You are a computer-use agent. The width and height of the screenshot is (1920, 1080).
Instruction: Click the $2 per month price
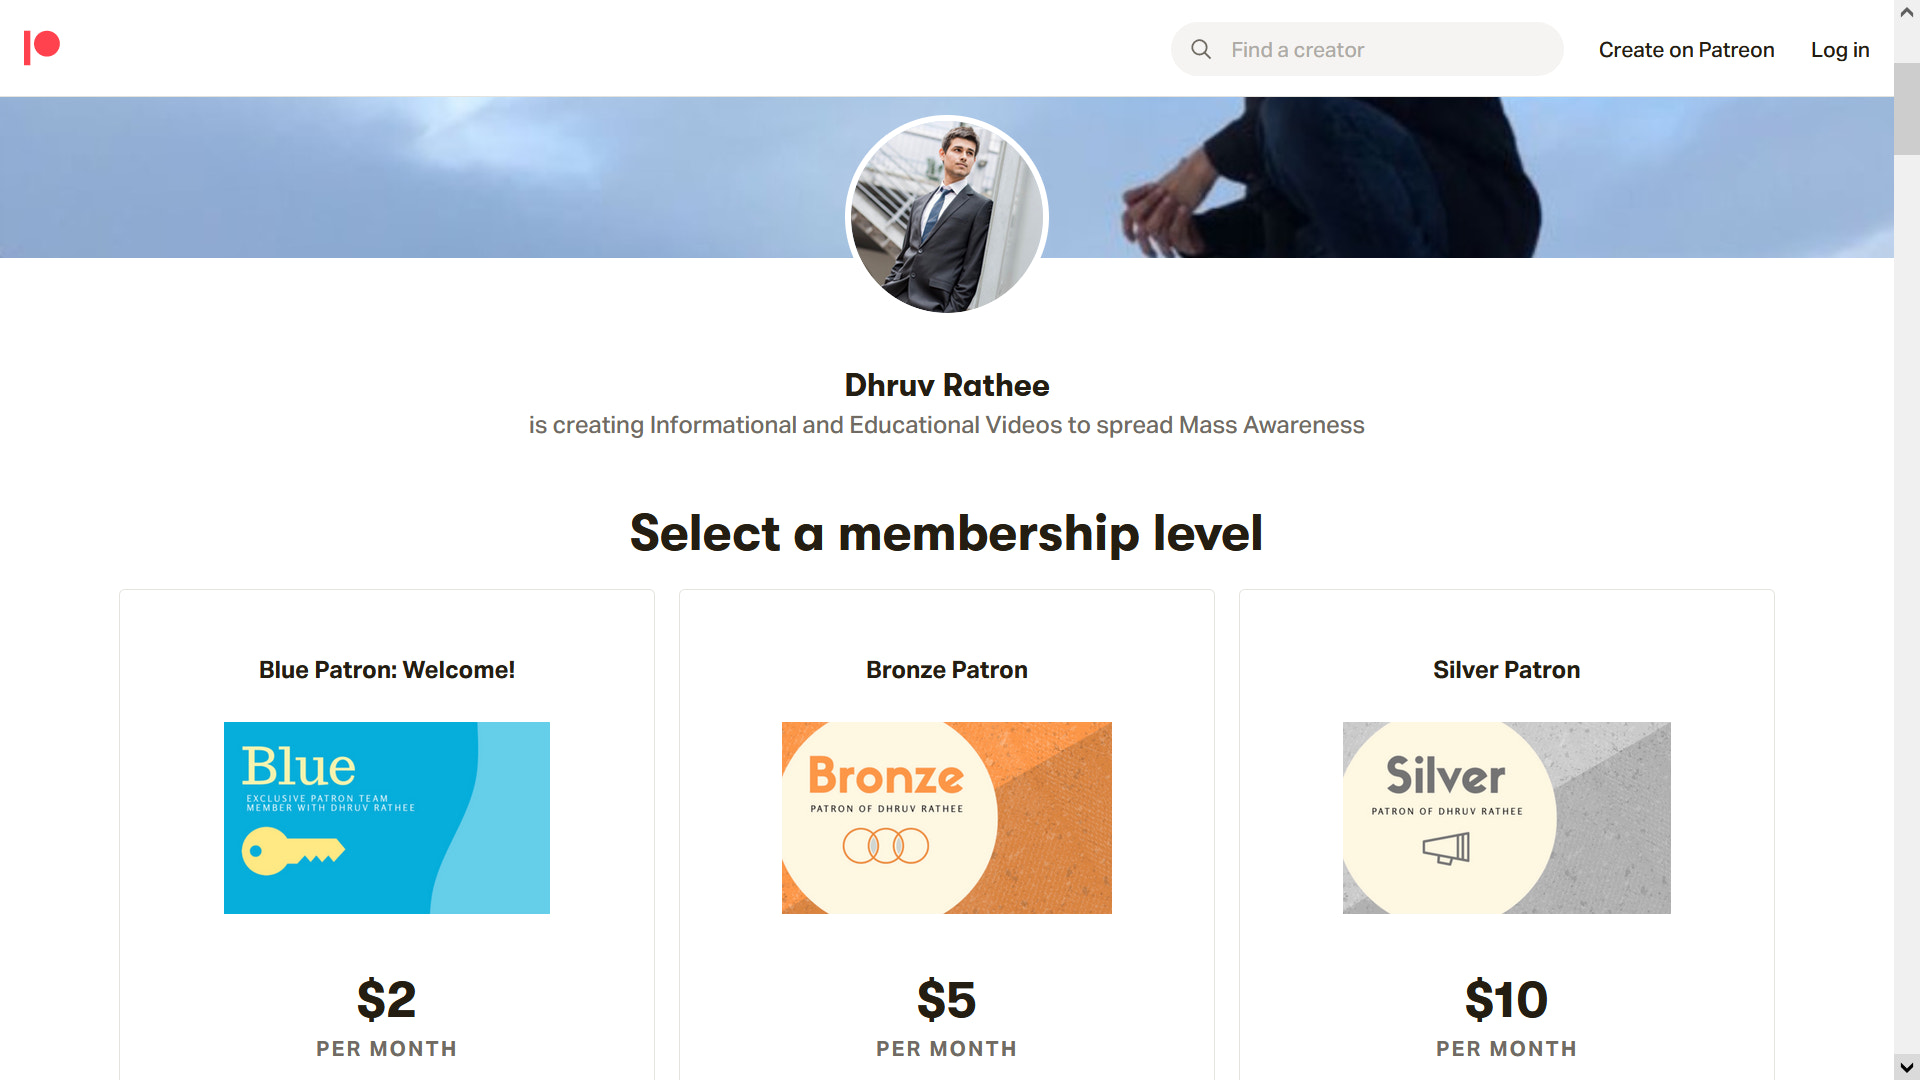(386, 1000)
